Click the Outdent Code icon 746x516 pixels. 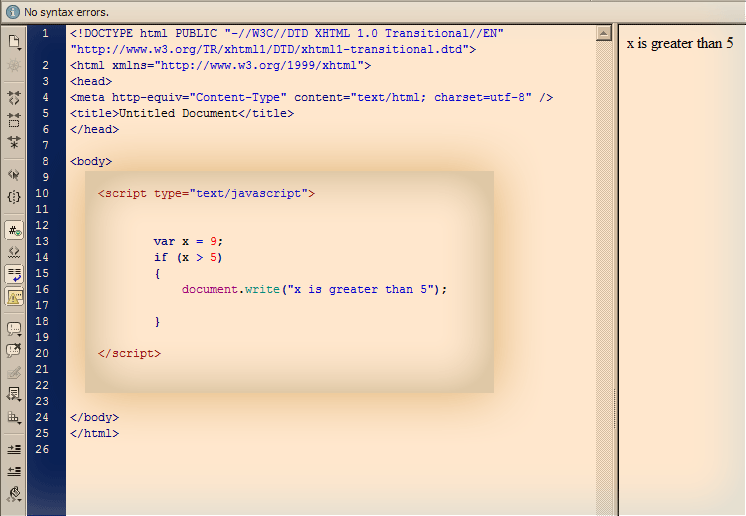tap(14, 471)
